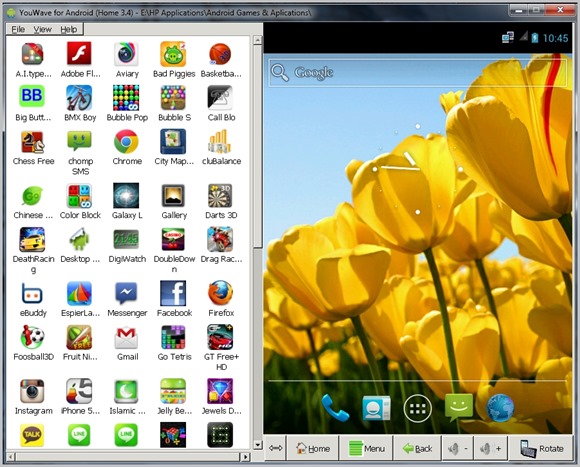Click the volume down button

[458, 449]
